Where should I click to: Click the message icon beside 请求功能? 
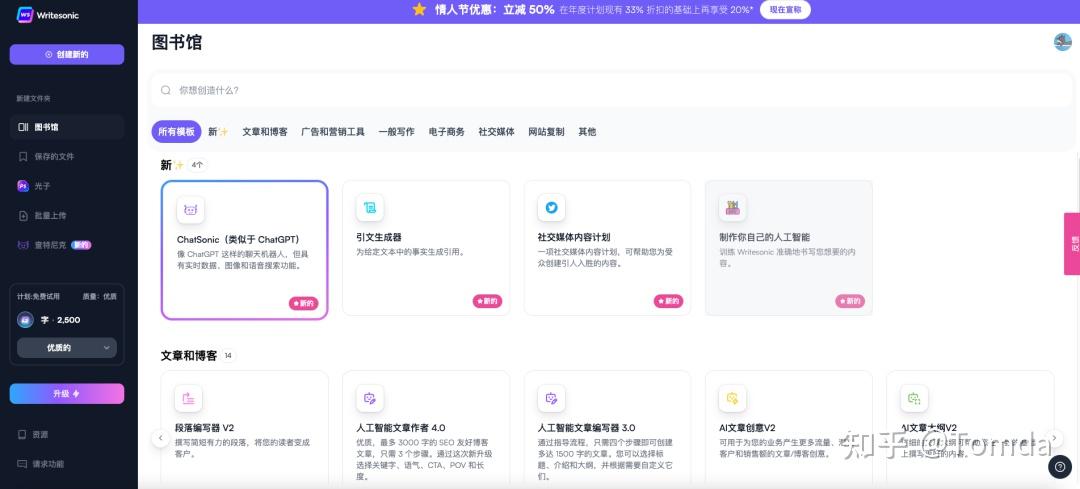(x=22, y=464)
